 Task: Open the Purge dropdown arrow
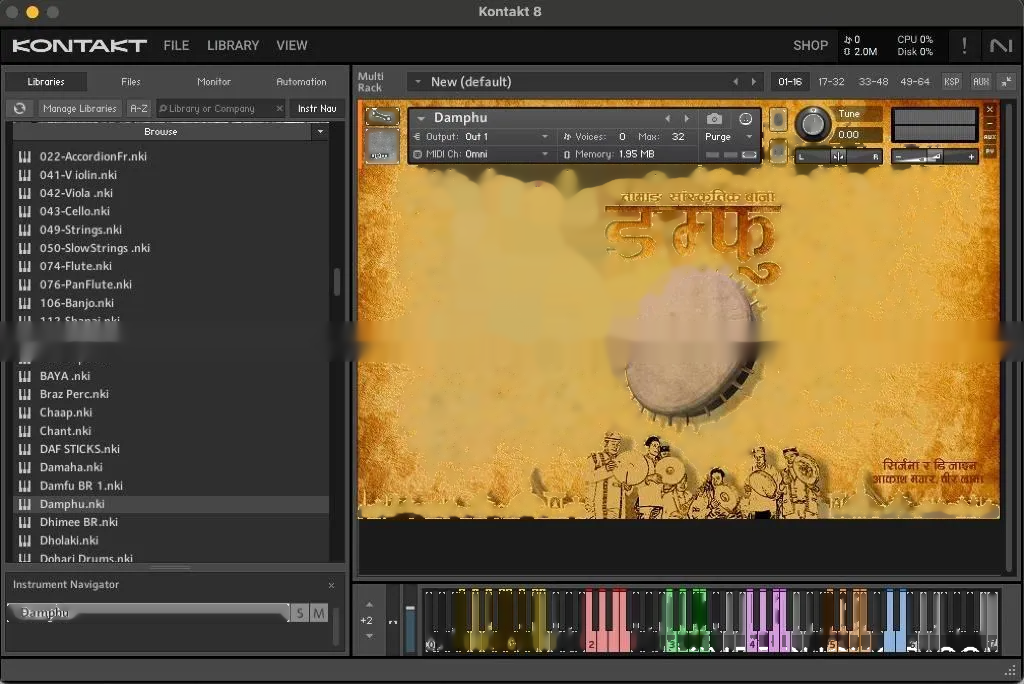(x=746, y=136)
